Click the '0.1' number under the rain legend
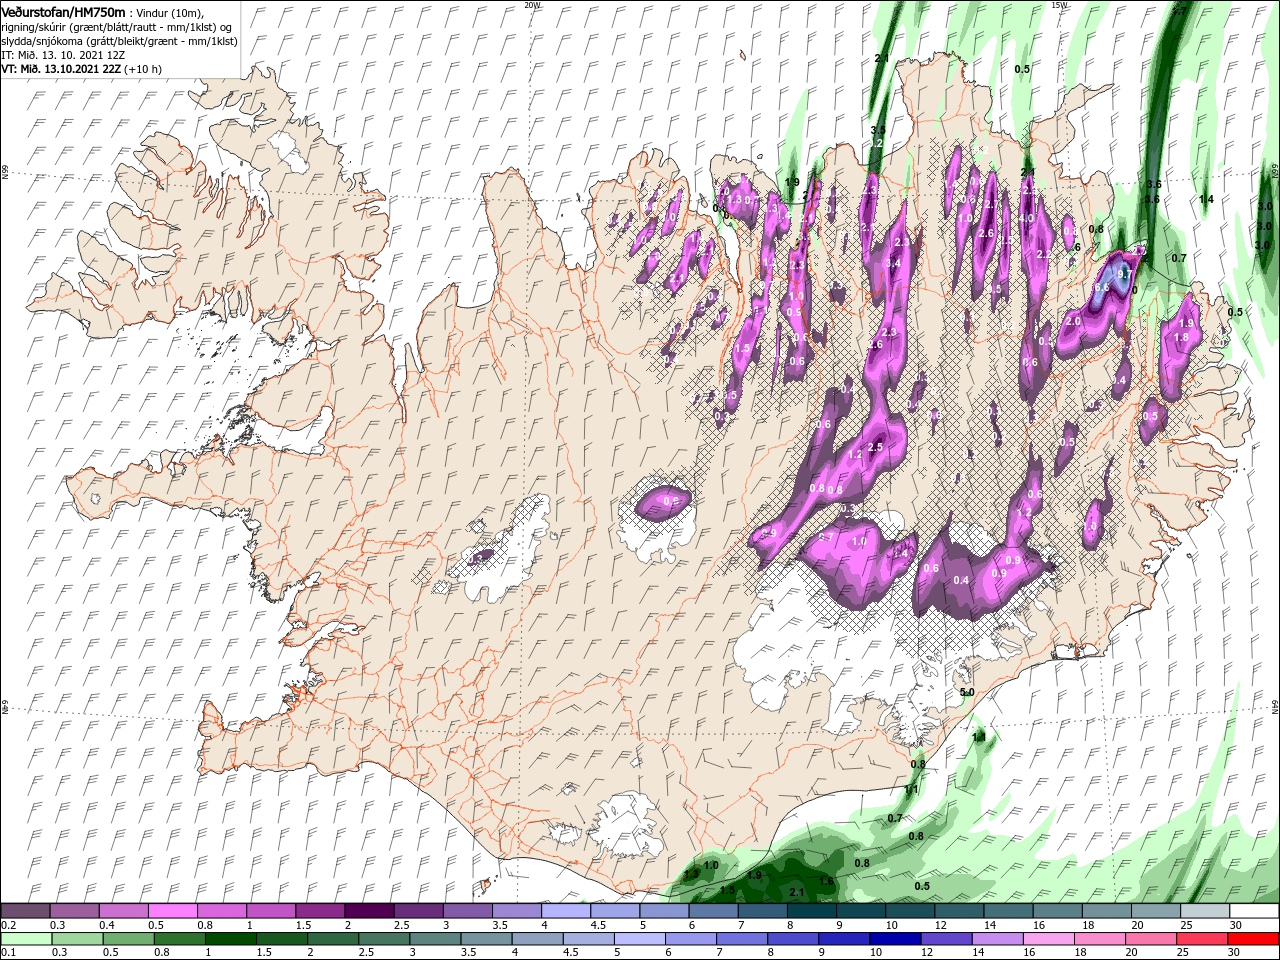The image size is (1280, 960). click(7, 953)
